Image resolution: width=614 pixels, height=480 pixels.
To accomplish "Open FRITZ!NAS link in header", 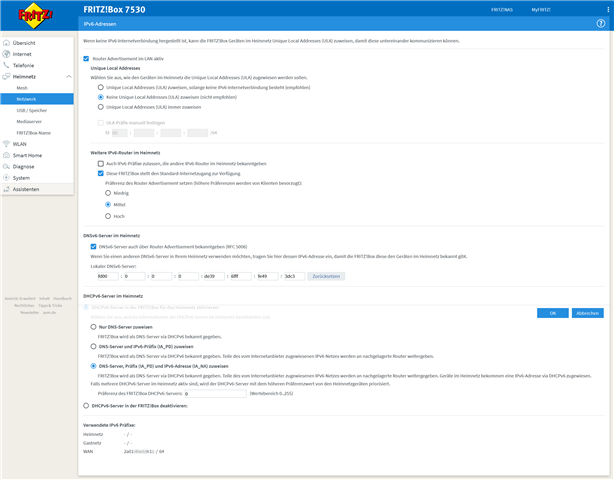I will pos(502,10).
